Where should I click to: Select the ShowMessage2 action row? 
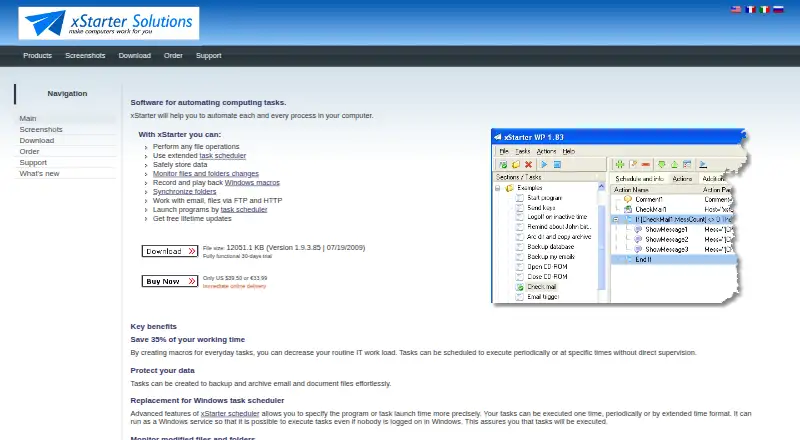click(672, 239)
